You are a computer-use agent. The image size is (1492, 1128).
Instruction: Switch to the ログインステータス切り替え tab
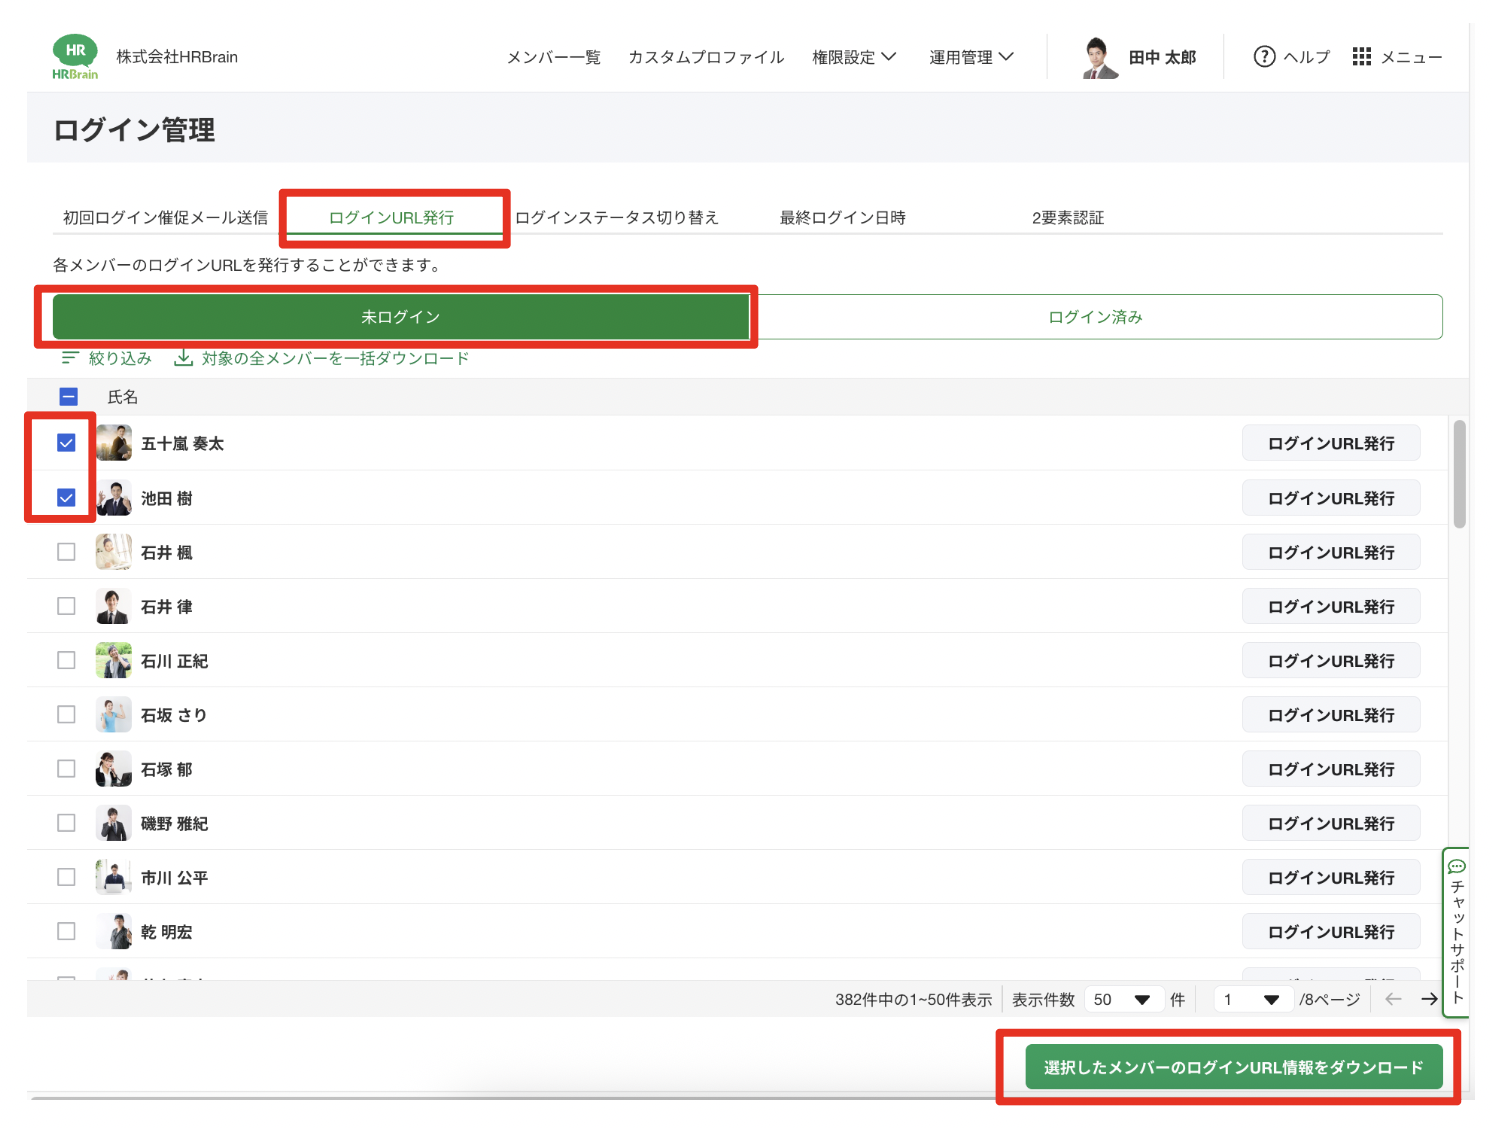coord(617,218)
